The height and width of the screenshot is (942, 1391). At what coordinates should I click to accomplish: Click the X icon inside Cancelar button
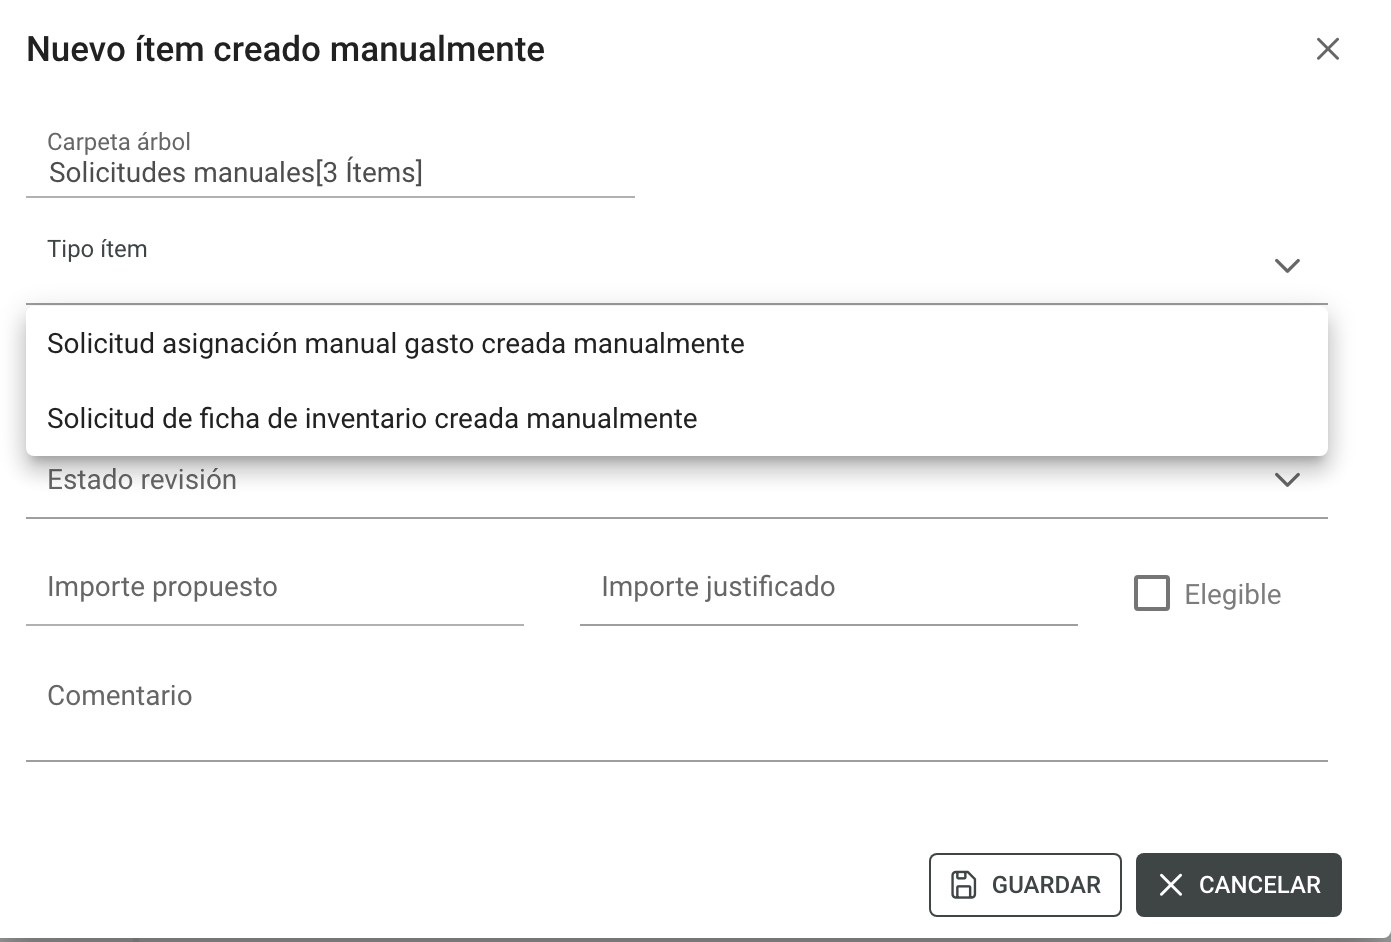click(1171, 885)
